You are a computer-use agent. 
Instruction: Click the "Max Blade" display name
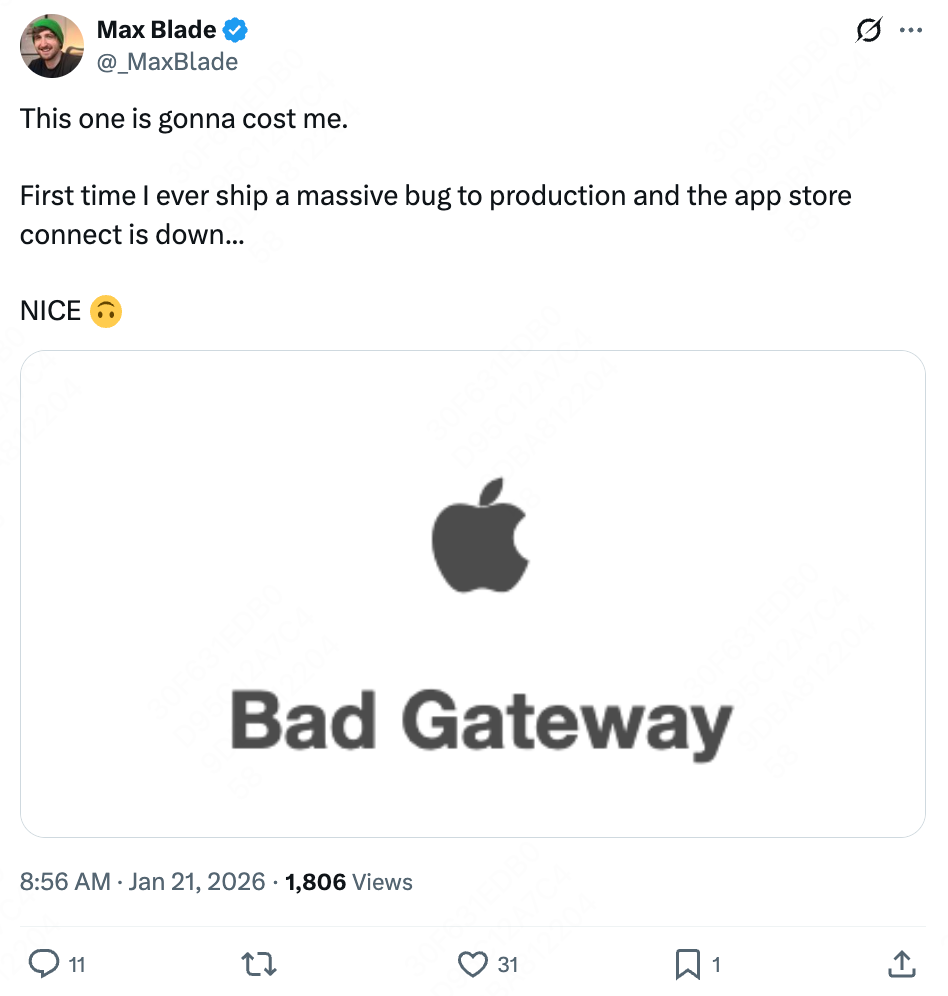click(156, 31)
